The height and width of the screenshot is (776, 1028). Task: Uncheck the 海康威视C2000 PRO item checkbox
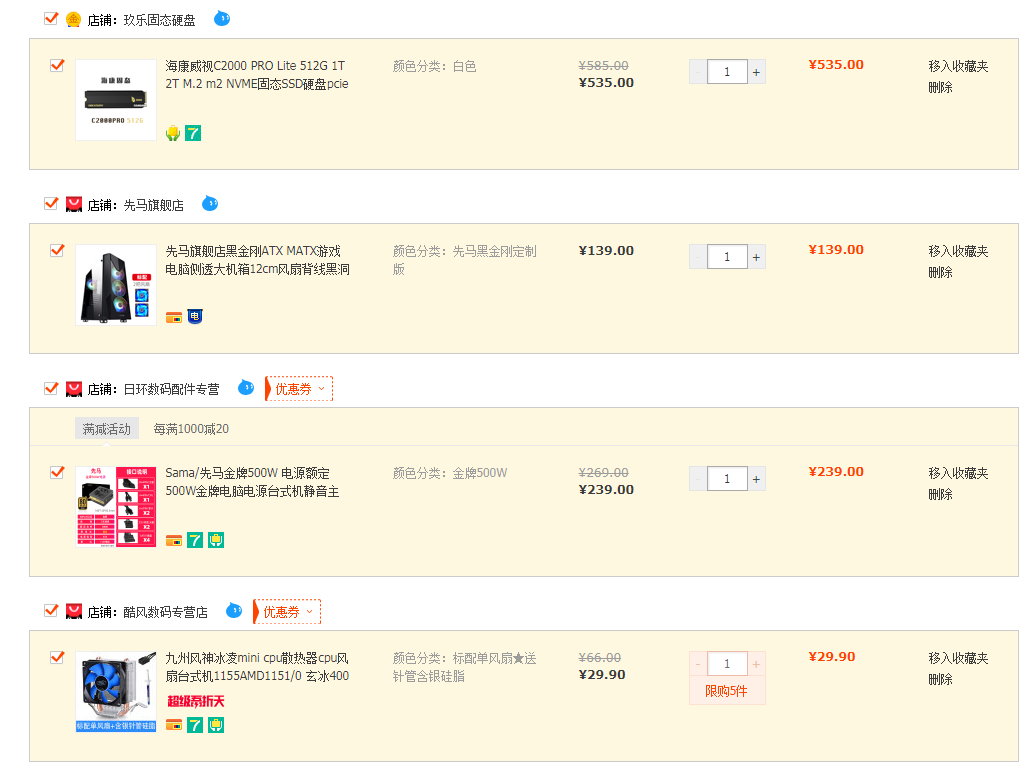57,65
